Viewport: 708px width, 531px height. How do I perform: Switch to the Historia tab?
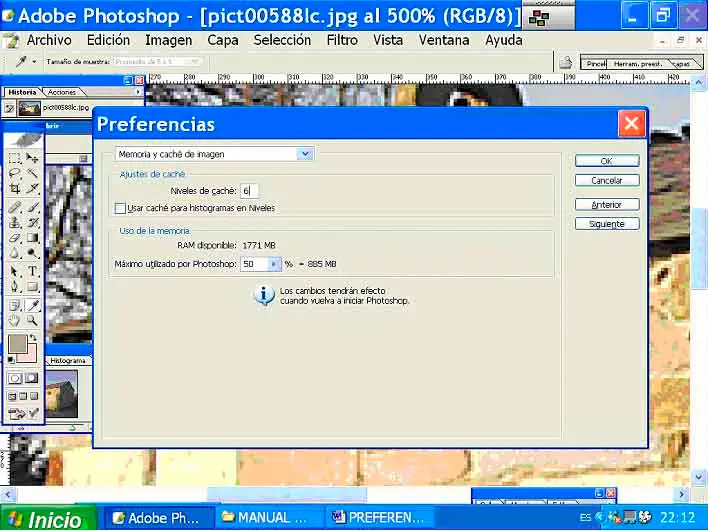point(22,92)
